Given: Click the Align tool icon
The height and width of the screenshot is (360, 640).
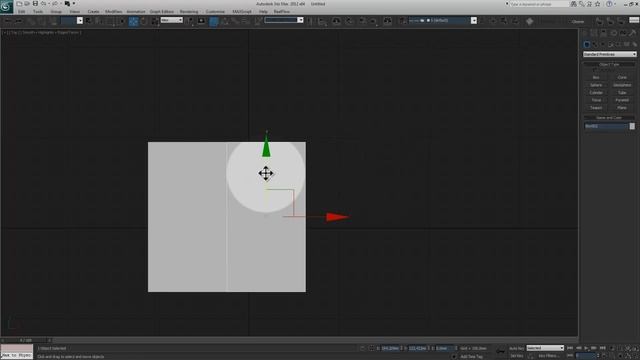Looking at the screenshot, I should coord(322,21).
